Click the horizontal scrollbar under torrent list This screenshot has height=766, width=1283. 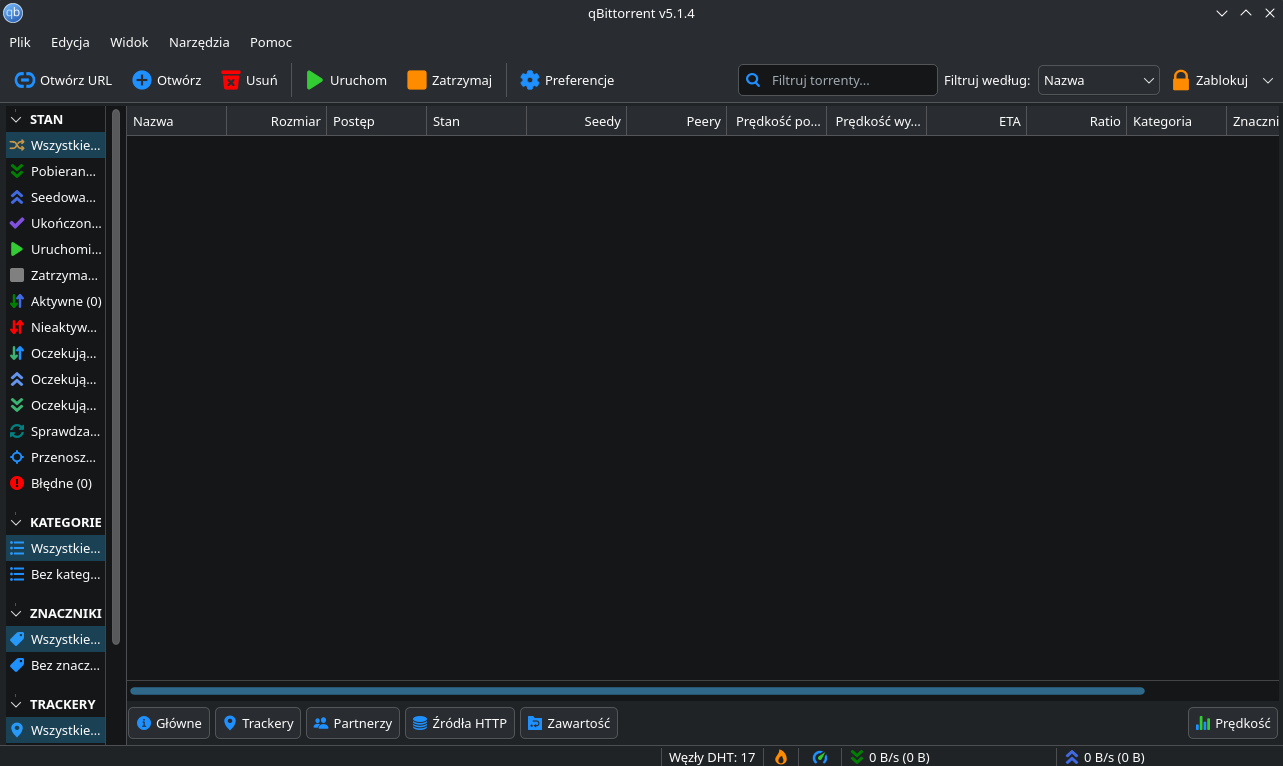click(x=636, y=690)
